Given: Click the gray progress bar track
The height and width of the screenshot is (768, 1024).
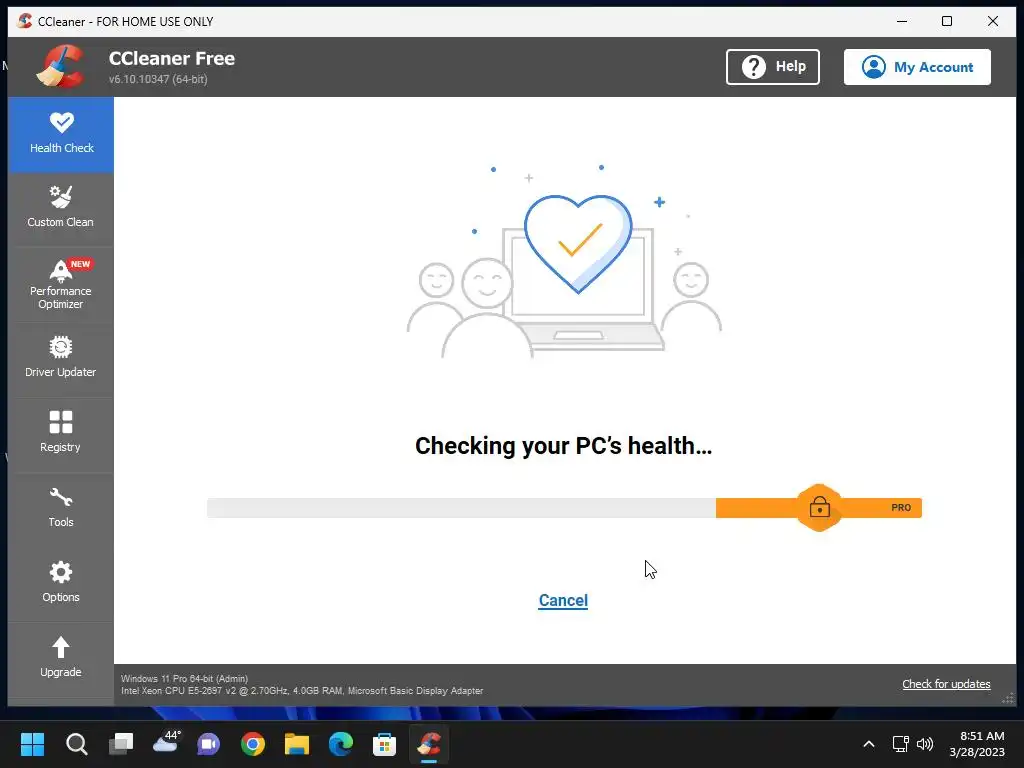Looking at the screenshot, I should [x=461, y=507].
